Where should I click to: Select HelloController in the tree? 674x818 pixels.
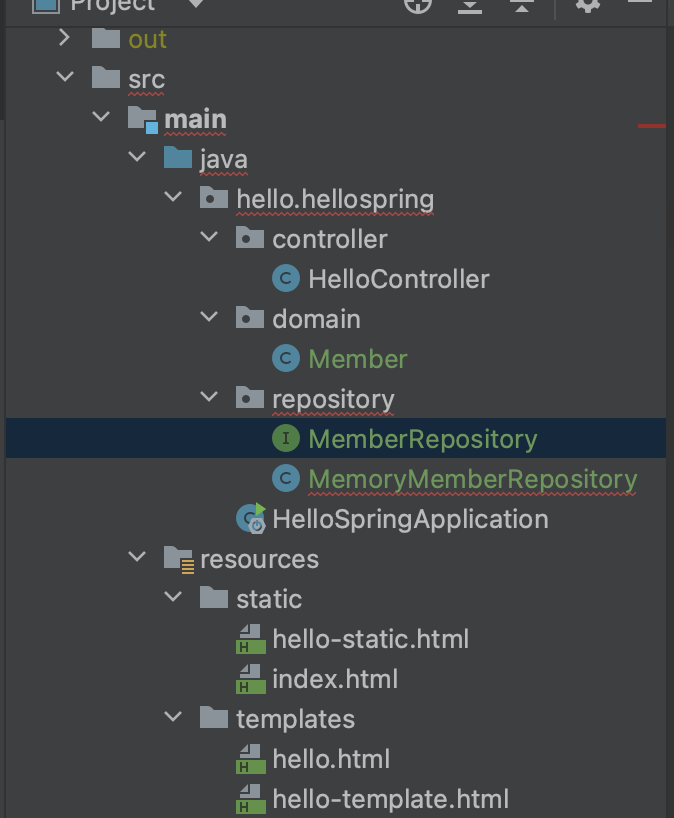tap(399, 279)
